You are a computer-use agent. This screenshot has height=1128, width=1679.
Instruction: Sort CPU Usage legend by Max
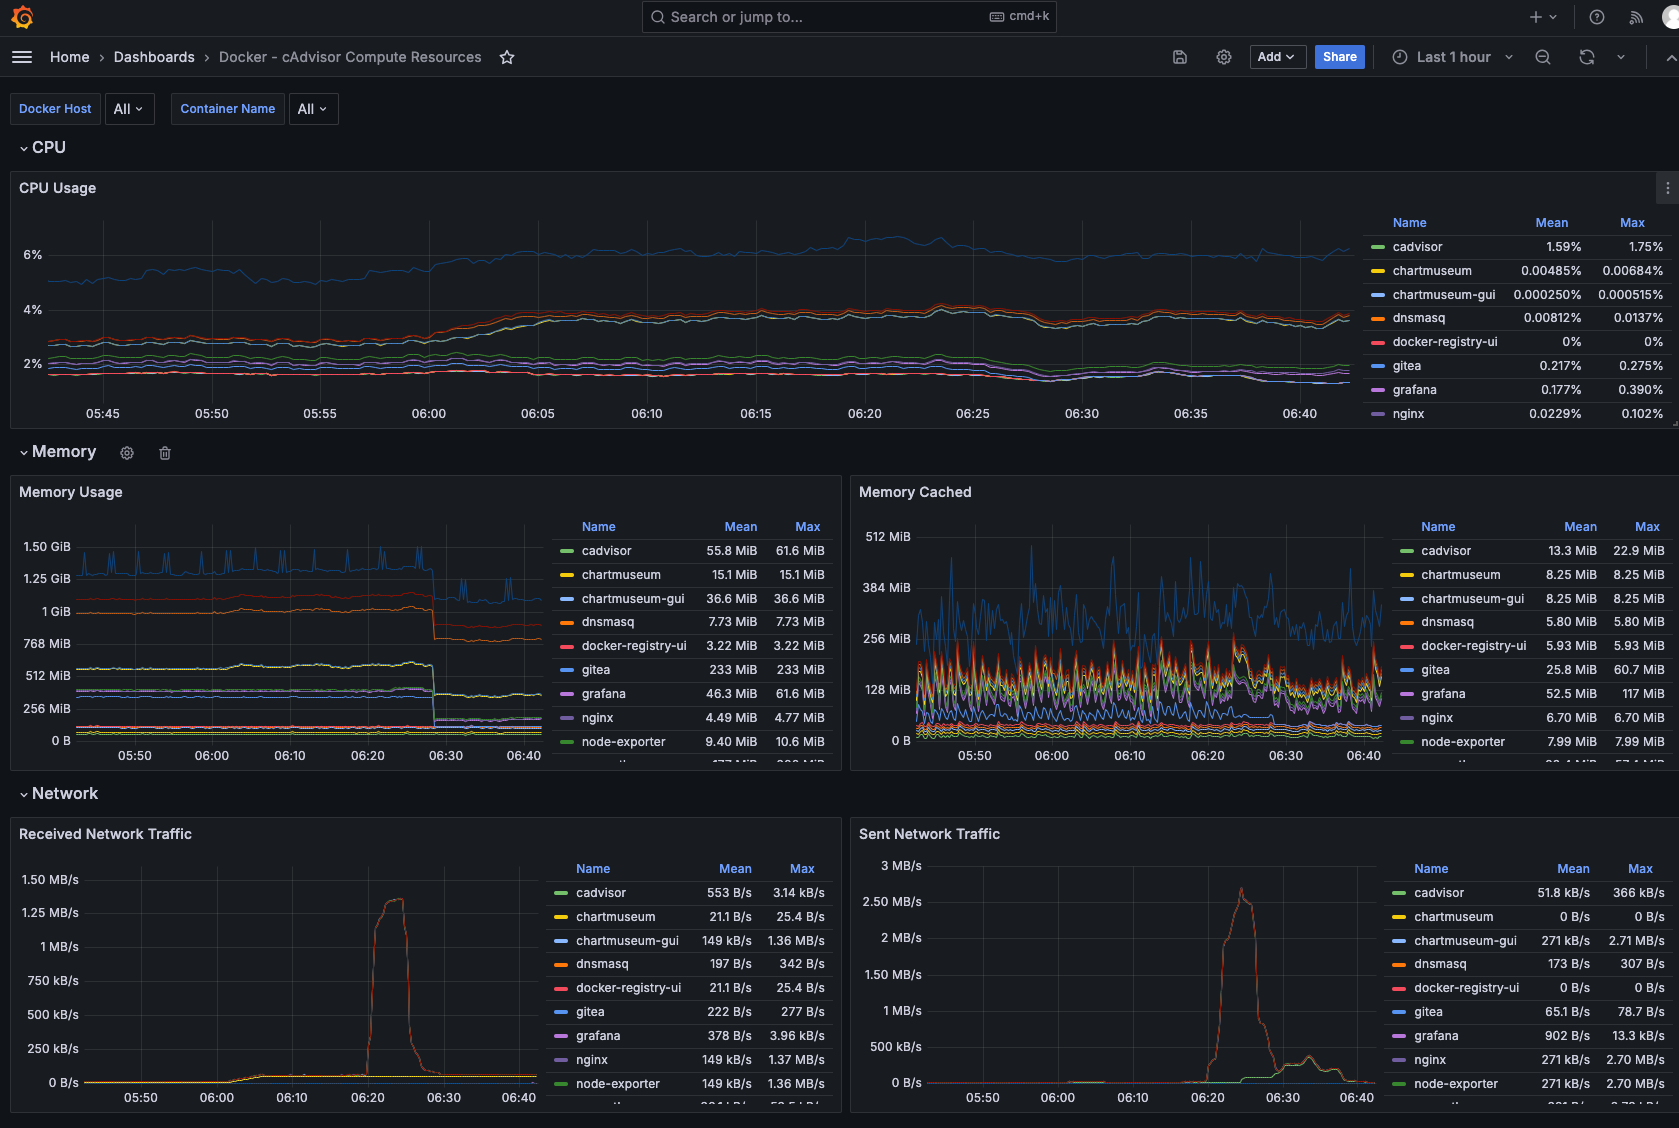pos(1632,223)
